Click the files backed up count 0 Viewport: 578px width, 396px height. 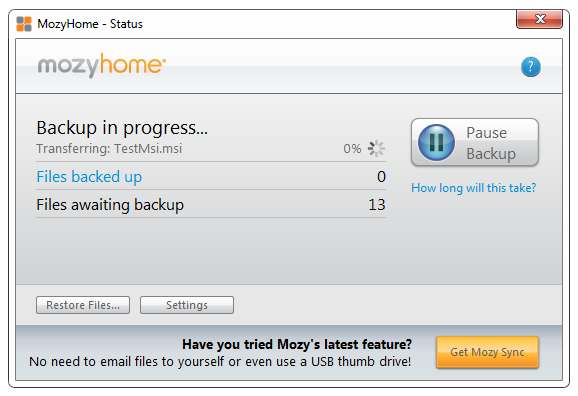pyautogui.click(x=381, y=177)
